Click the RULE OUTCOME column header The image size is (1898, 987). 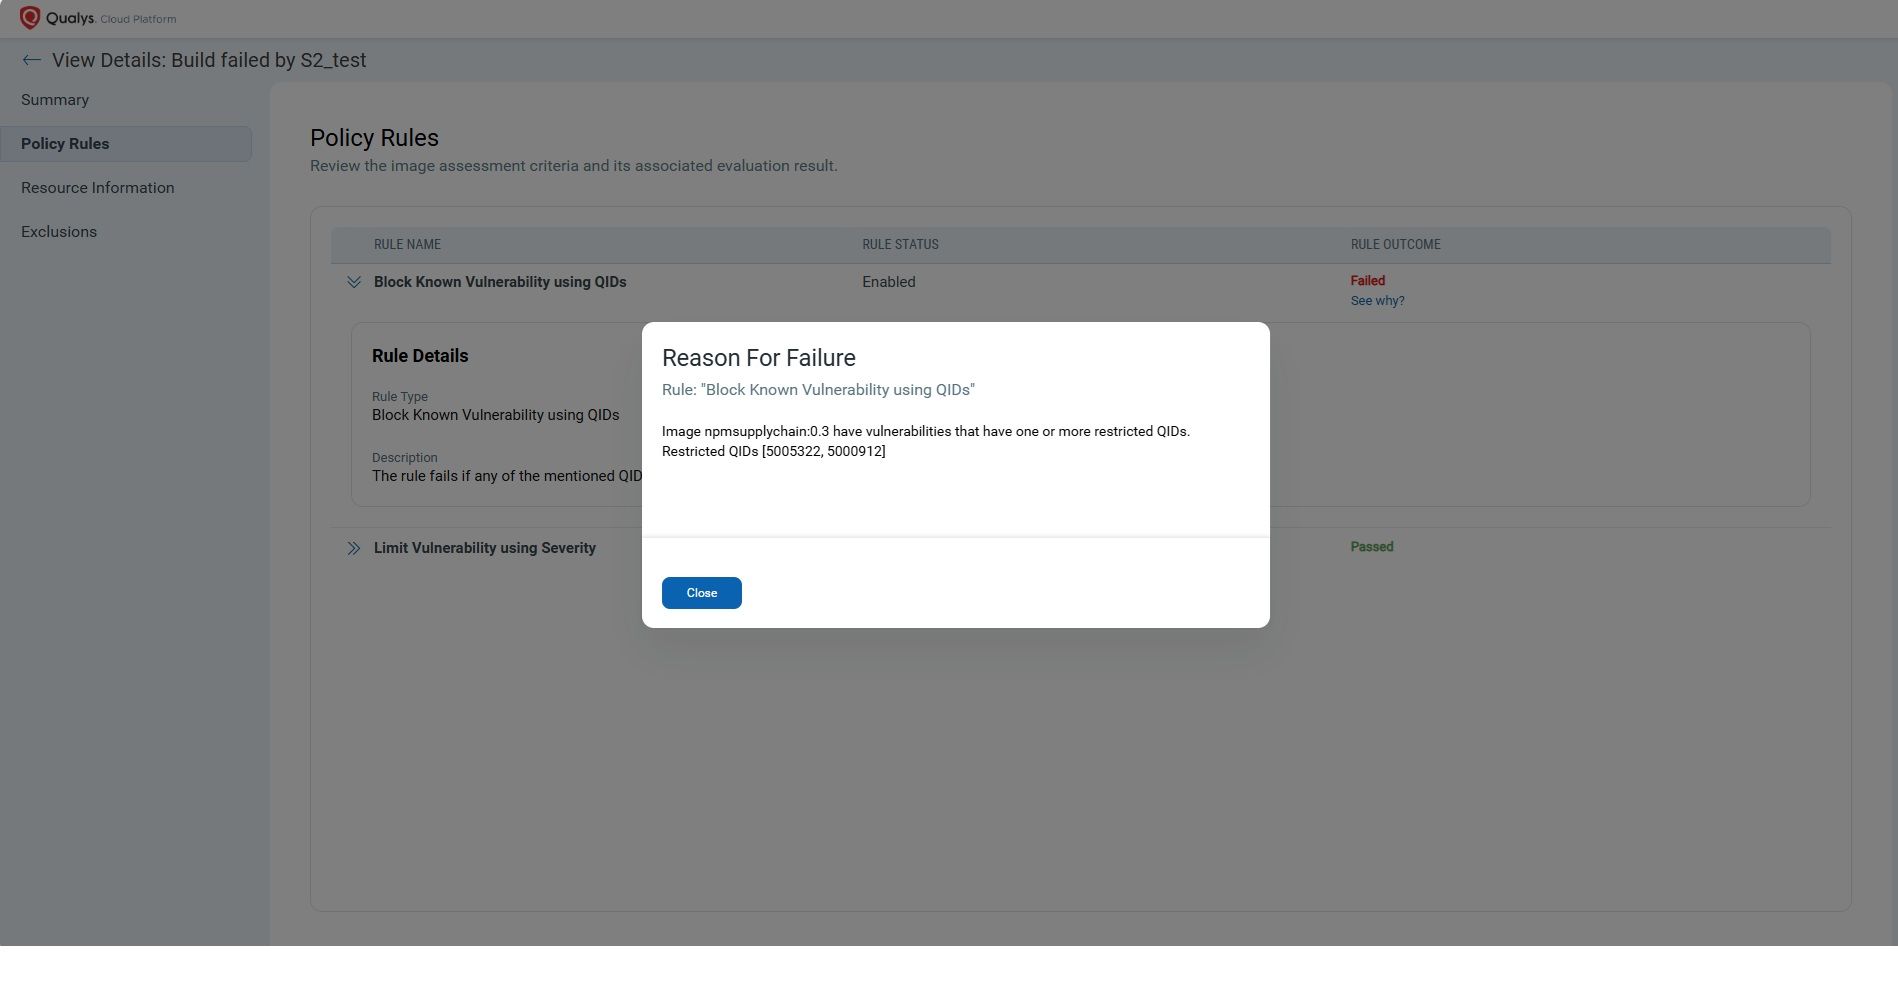[1395, 245]
